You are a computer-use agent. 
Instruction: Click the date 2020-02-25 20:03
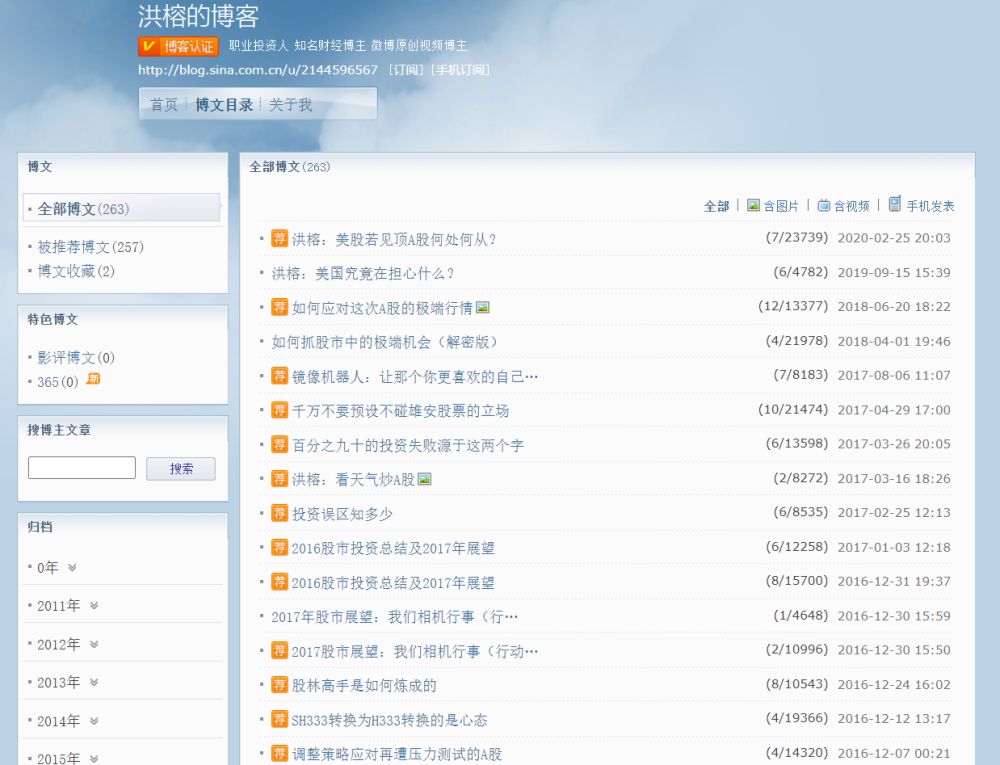893,238
